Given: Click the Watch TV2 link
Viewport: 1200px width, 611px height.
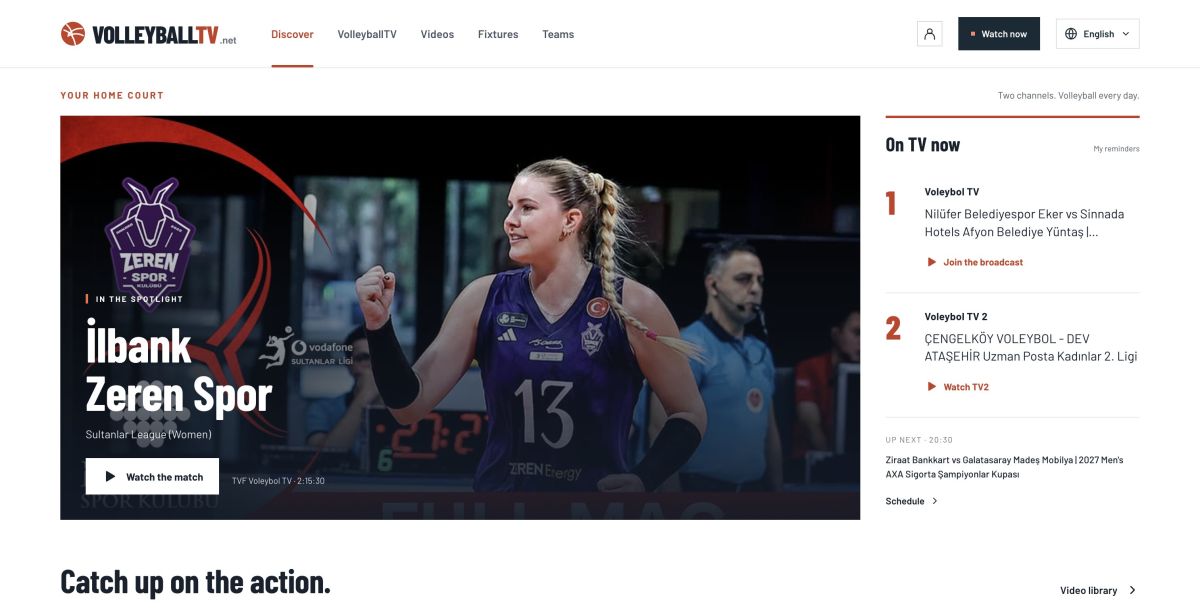Looking at the screenshot, I should [966, 387].
